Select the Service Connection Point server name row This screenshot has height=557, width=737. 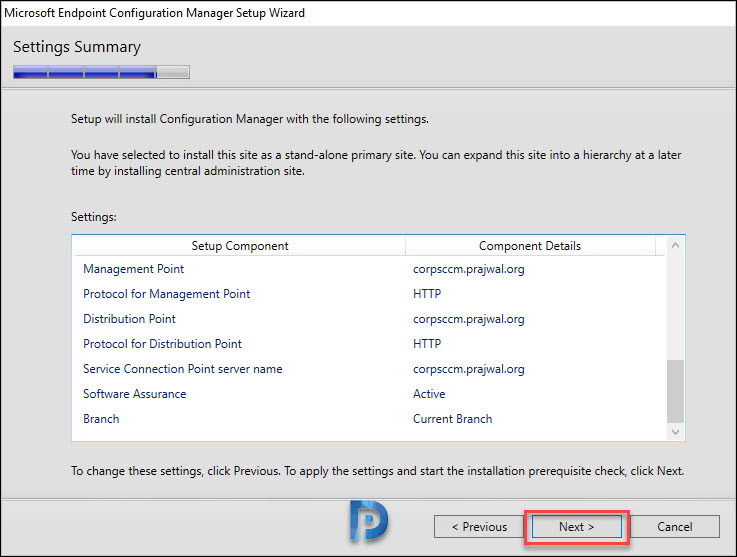tap(369, 369)
